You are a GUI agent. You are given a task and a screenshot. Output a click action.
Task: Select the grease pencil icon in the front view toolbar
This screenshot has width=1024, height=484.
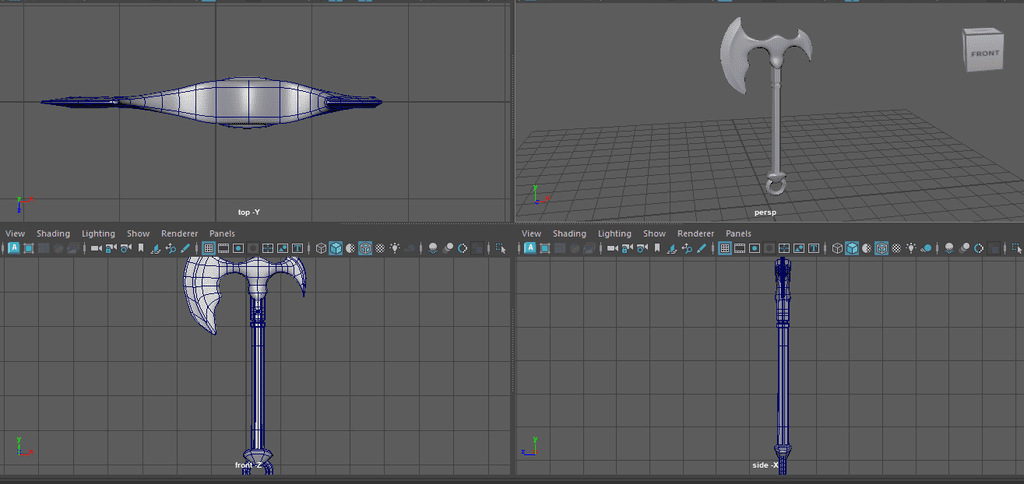pos(186,248)
